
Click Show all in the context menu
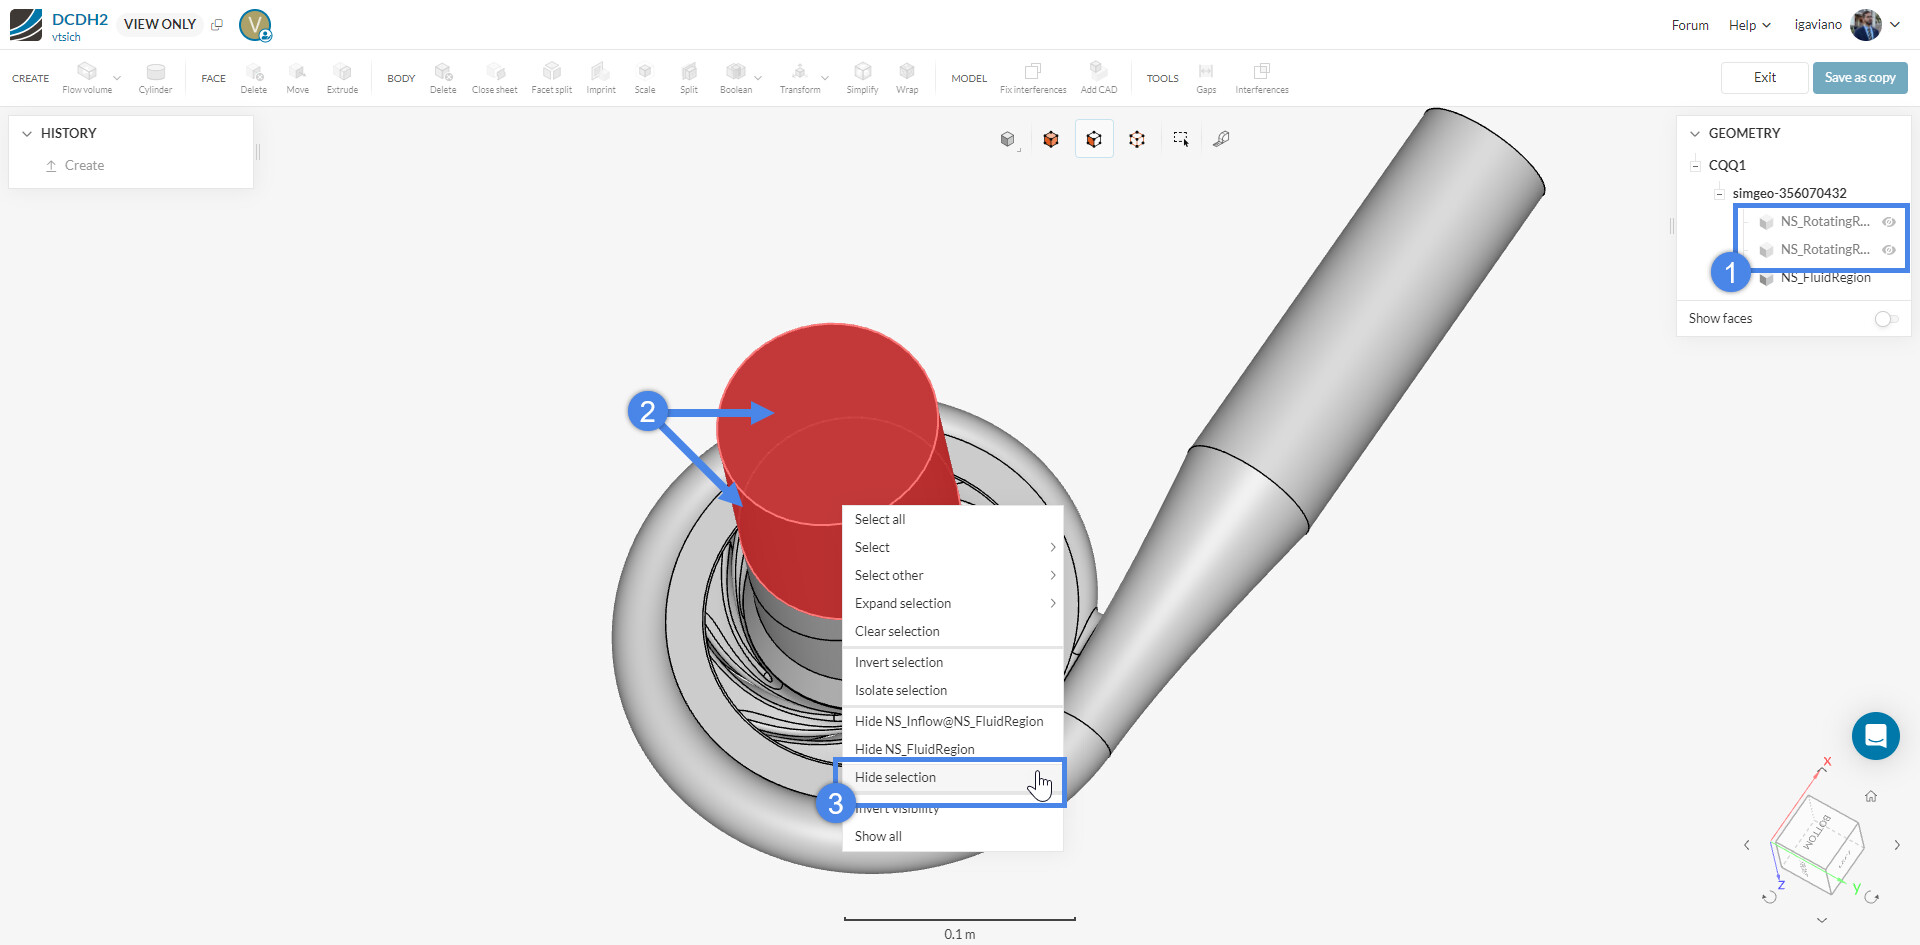click(x=877, y=836)
